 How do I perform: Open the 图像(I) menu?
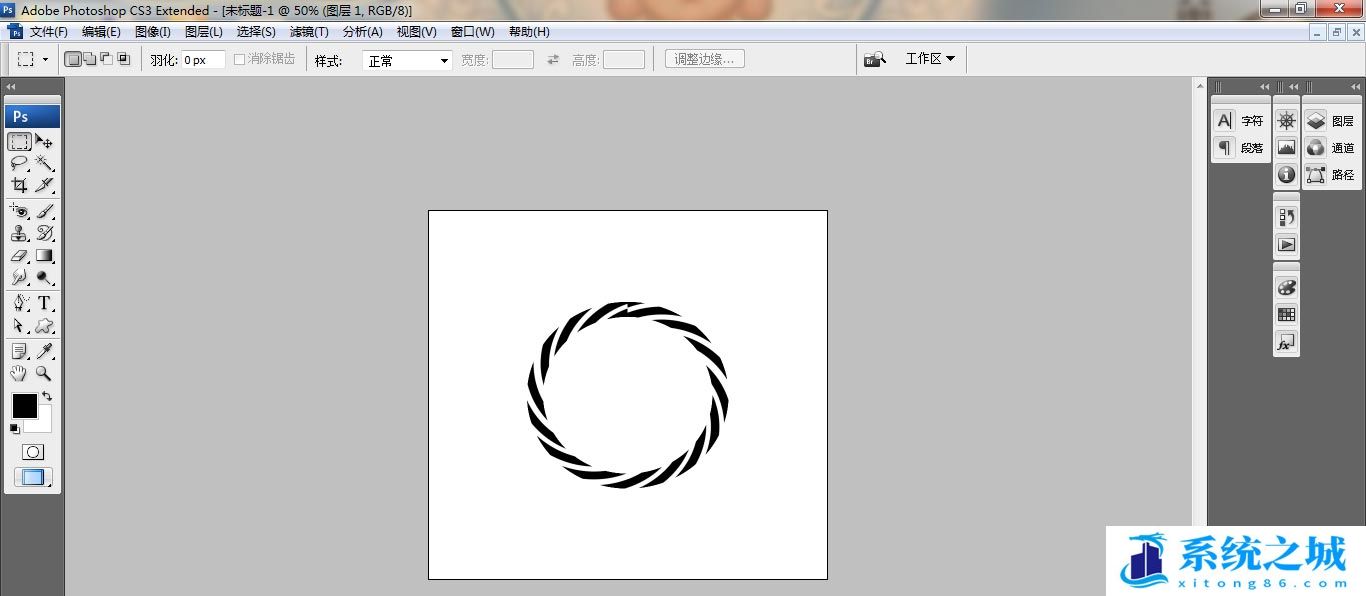pyautogui.click(x=153, y=32)
